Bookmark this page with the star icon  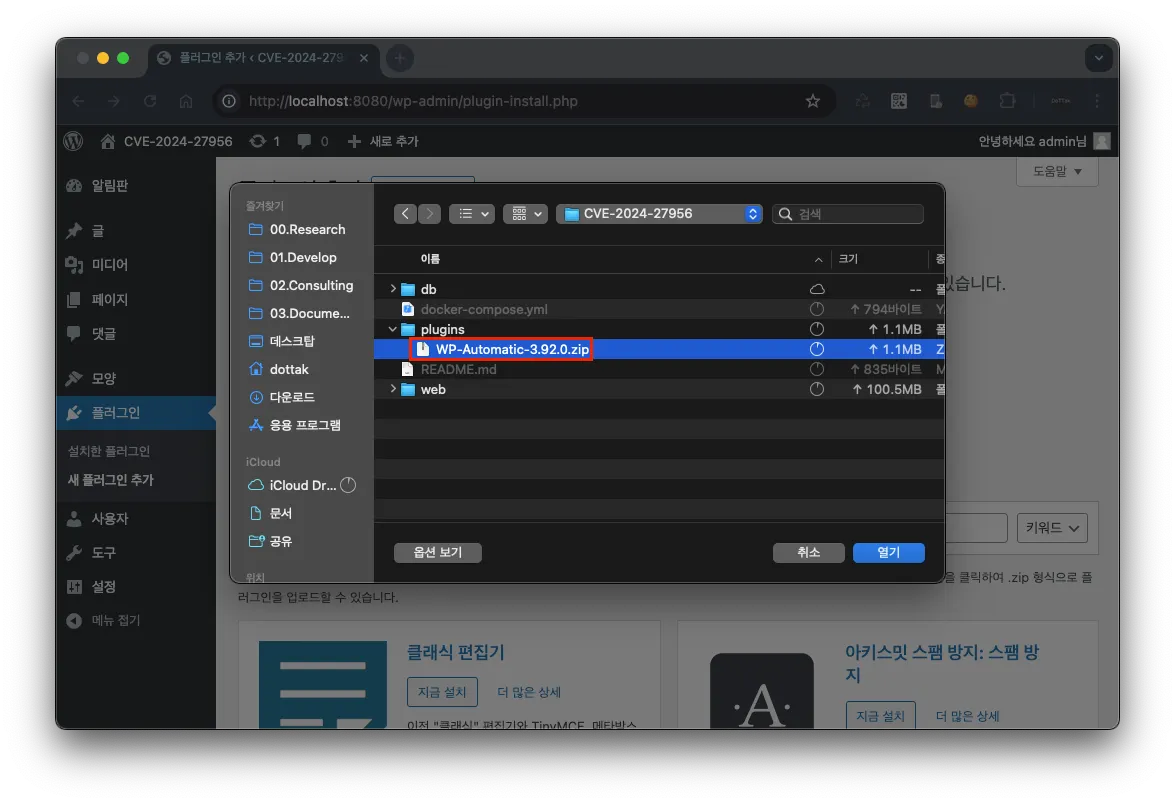813,101
